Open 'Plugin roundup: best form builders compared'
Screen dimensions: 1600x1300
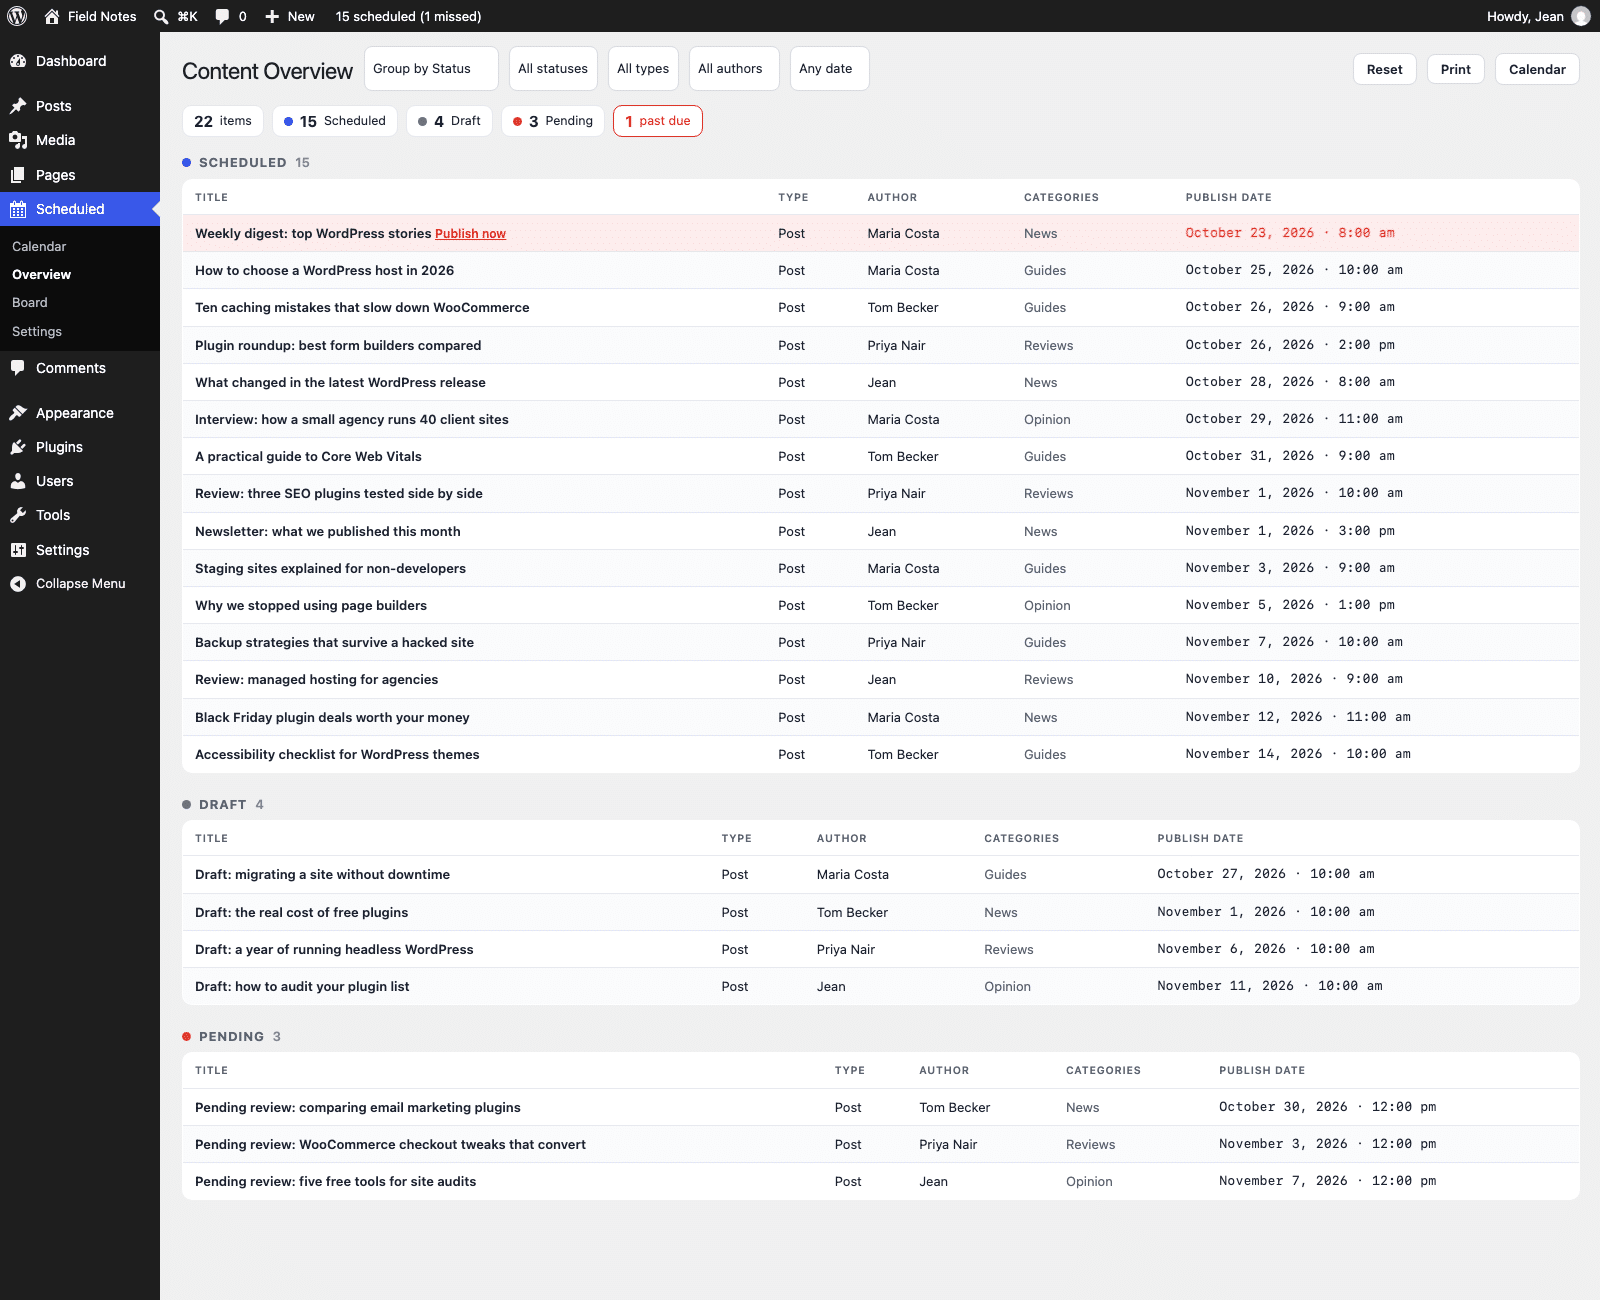pos(338,345)
